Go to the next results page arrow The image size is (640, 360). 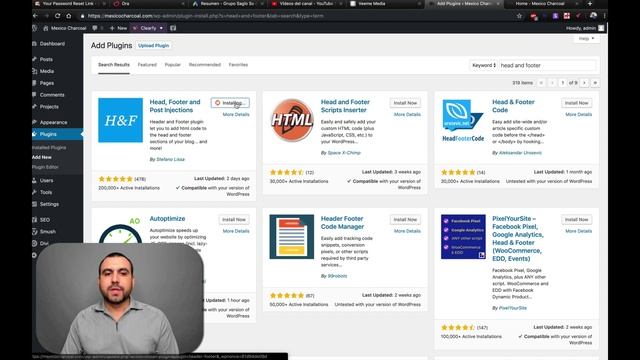tap(584, 83)
